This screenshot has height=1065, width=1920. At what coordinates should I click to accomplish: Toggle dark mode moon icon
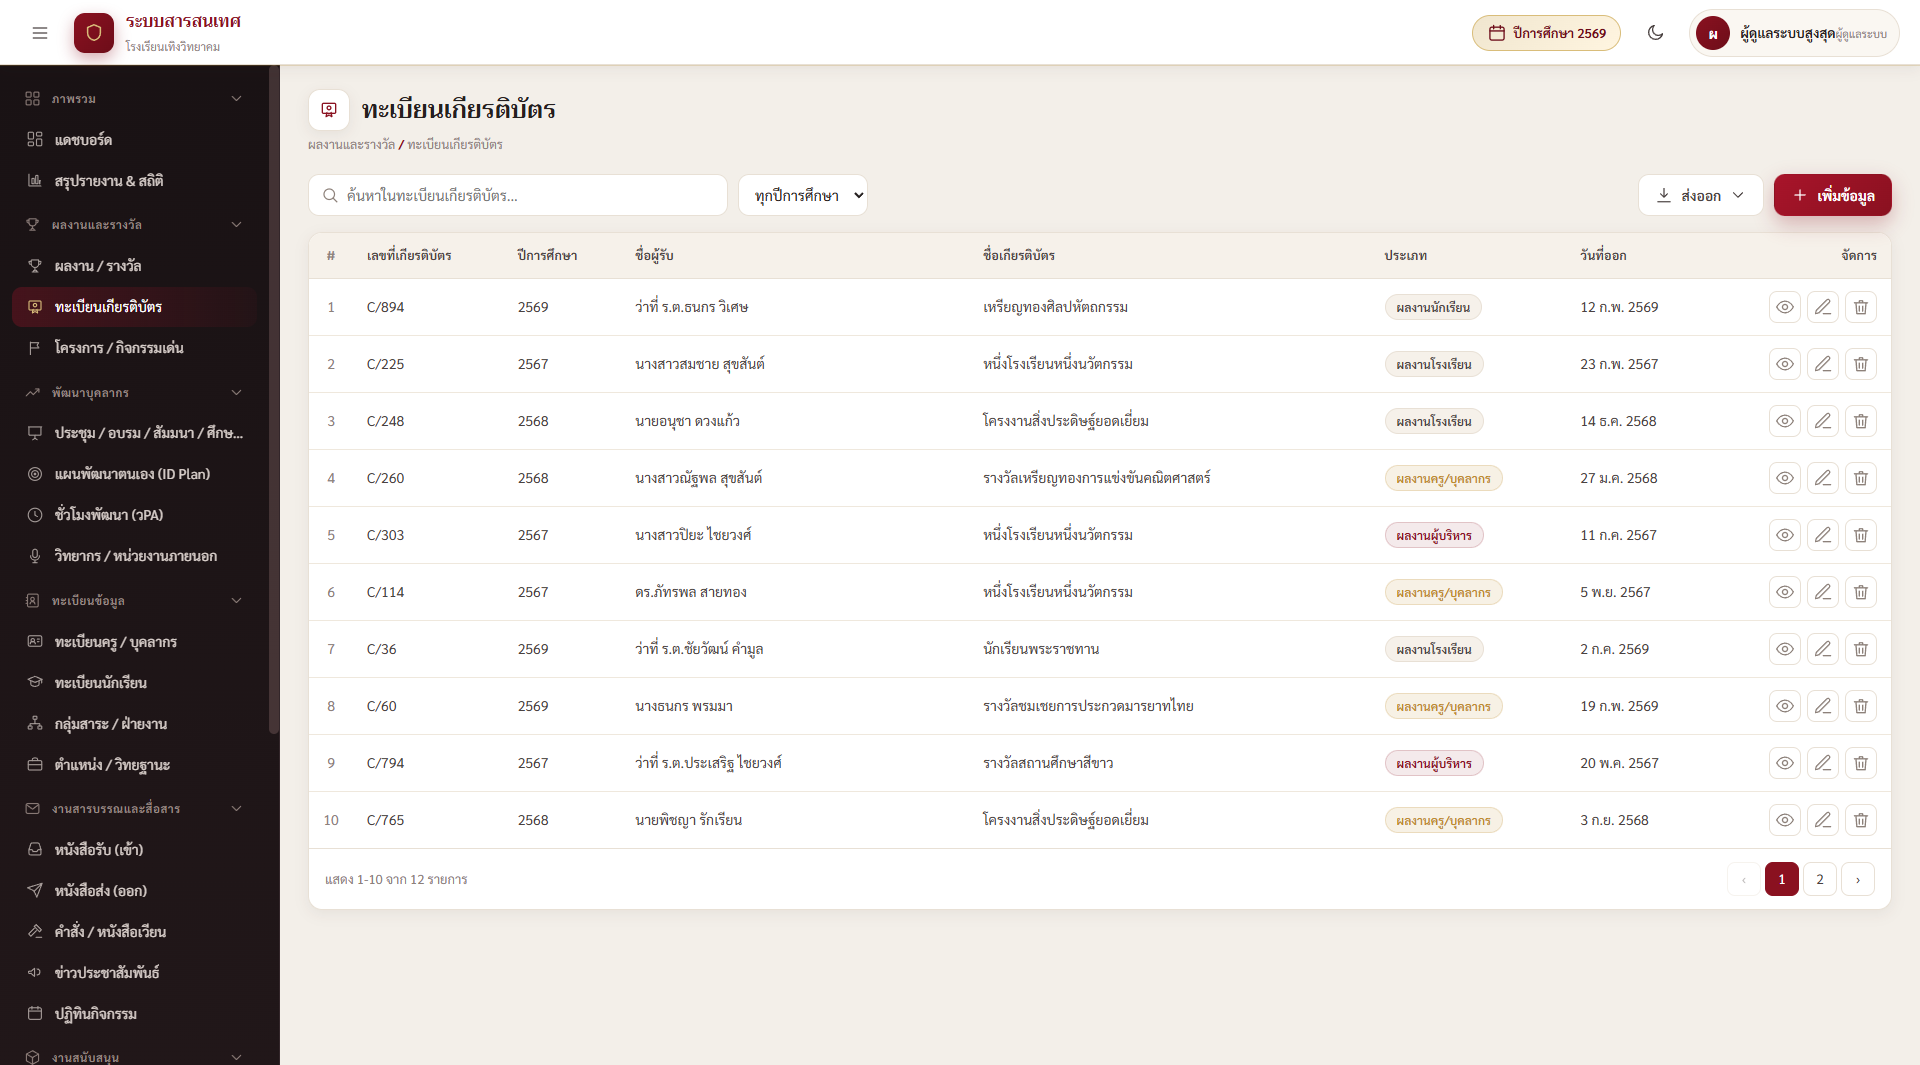(1655, 33)
